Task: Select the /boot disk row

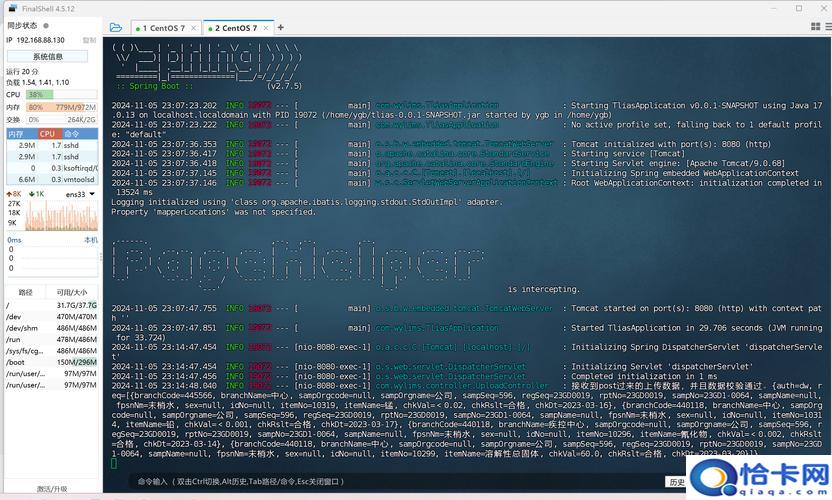Action: pos(51,363)
